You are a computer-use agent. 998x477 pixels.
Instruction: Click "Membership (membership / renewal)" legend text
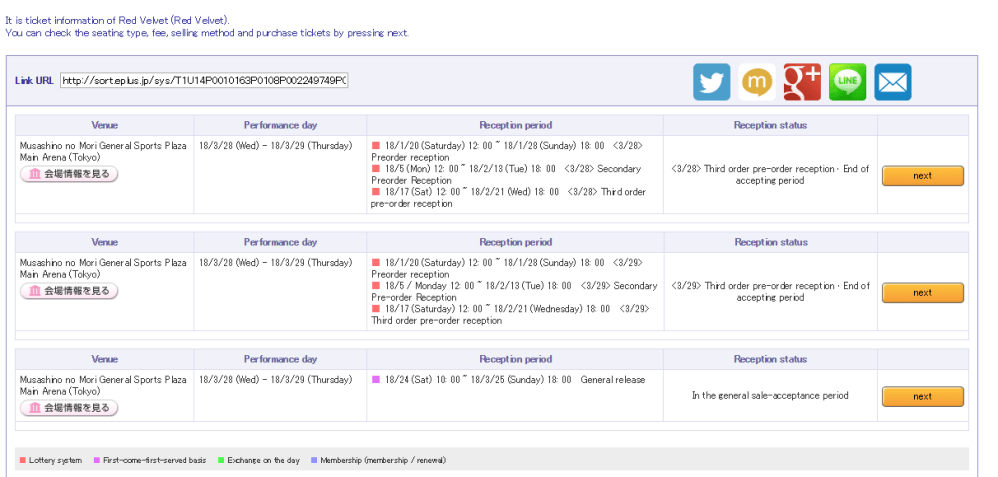point(383,460)
